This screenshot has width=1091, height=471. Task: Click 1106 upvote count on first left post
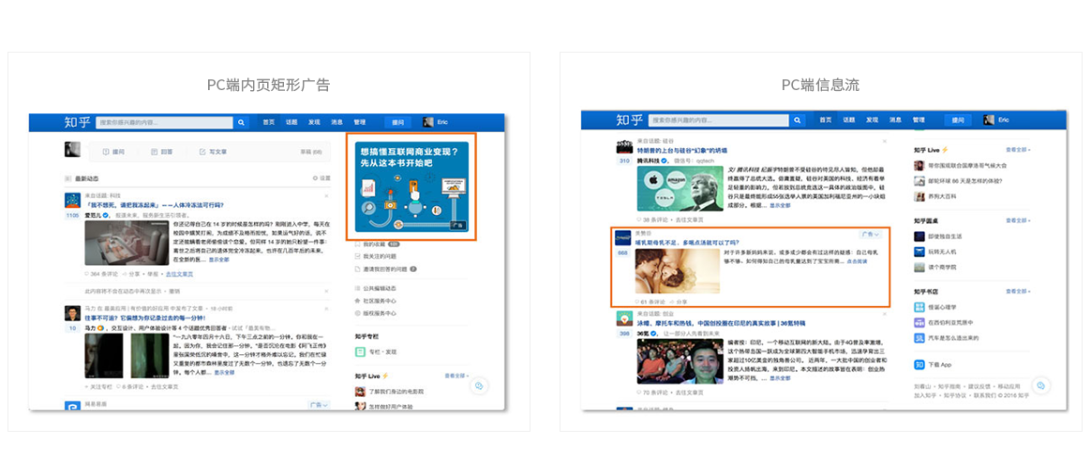72,215
